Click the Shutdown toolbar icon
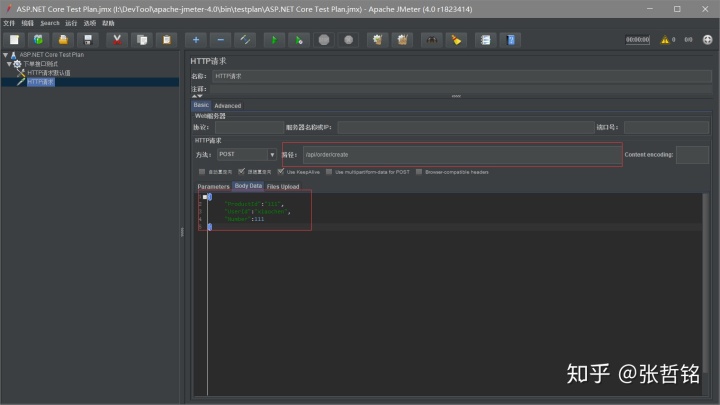Image resolution: width=720 pixels, height=405 pixels. pos(349,40)
